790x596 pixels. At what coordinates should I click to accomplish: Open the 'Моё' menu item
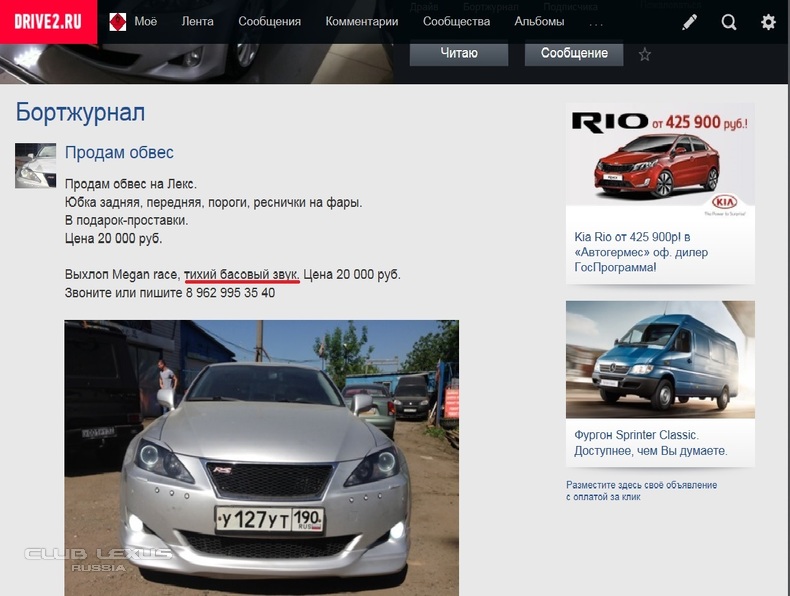coord(146,22)
